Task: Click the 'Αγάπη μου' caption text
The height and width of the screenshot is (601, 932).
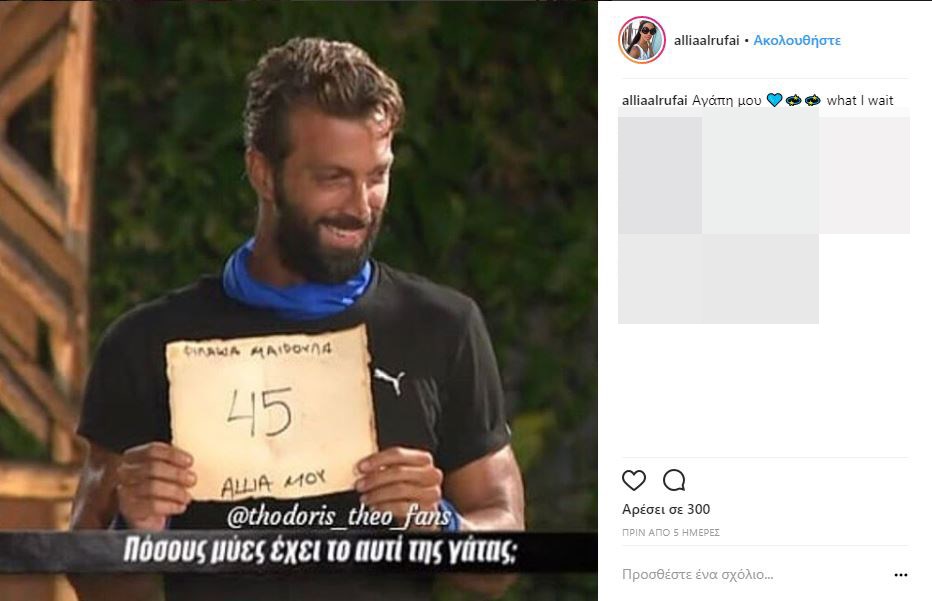Action: (726, 100)
